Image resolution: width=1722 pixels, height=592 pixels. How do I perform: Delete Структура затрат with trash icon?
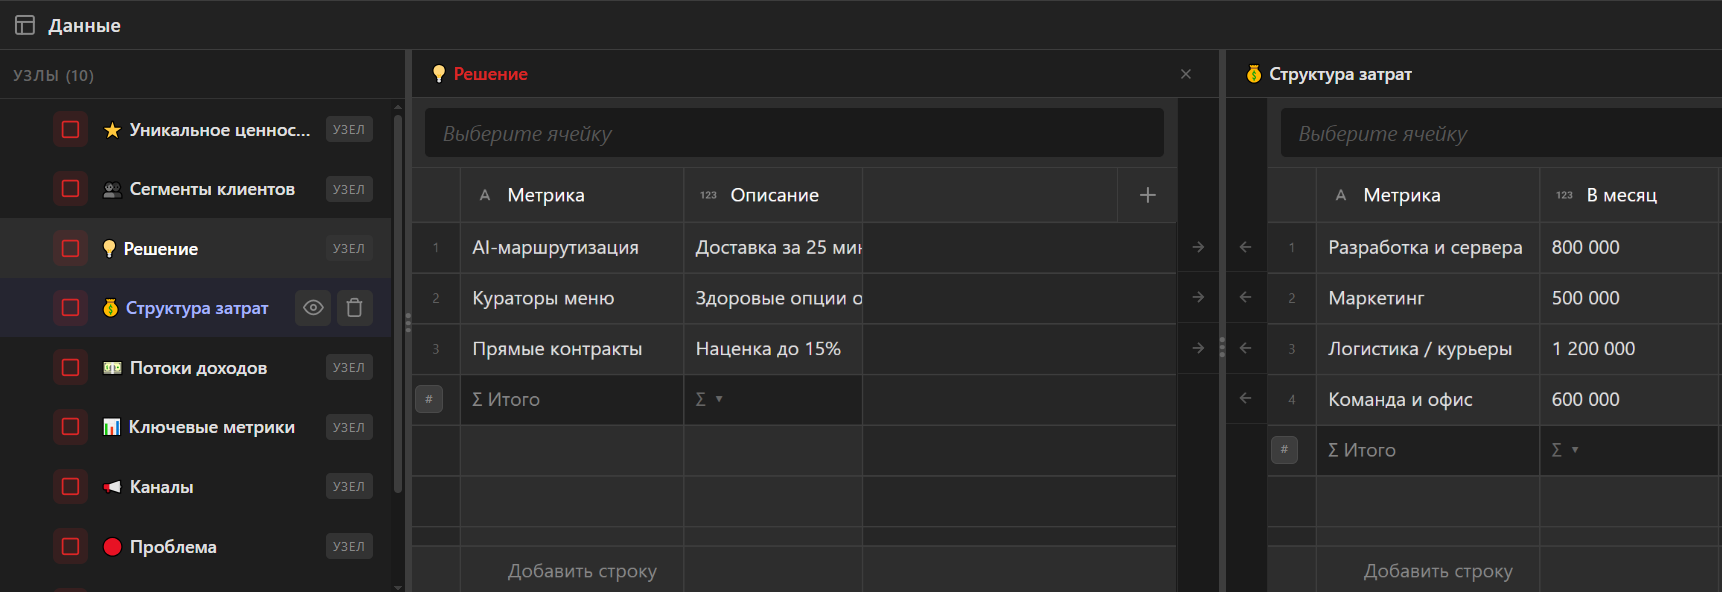point(354,308)
